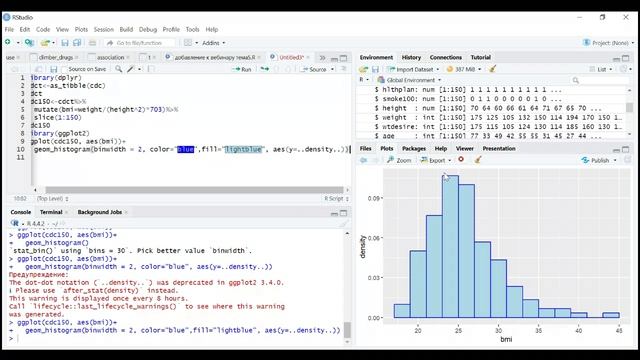Save current document in the main toolbar

coord(64,43)
